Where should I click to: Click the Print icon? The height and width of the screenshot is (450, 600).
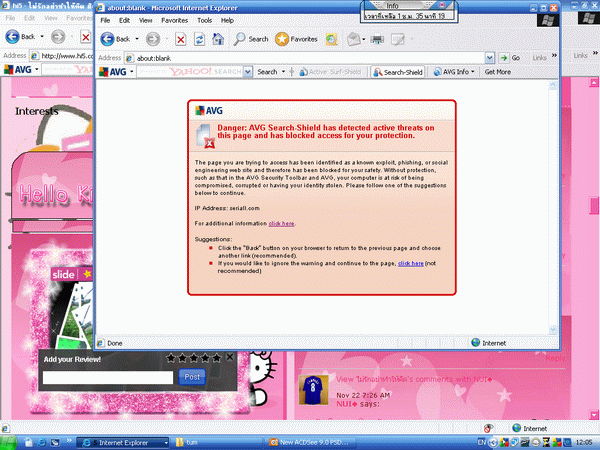tap(377, 39)
